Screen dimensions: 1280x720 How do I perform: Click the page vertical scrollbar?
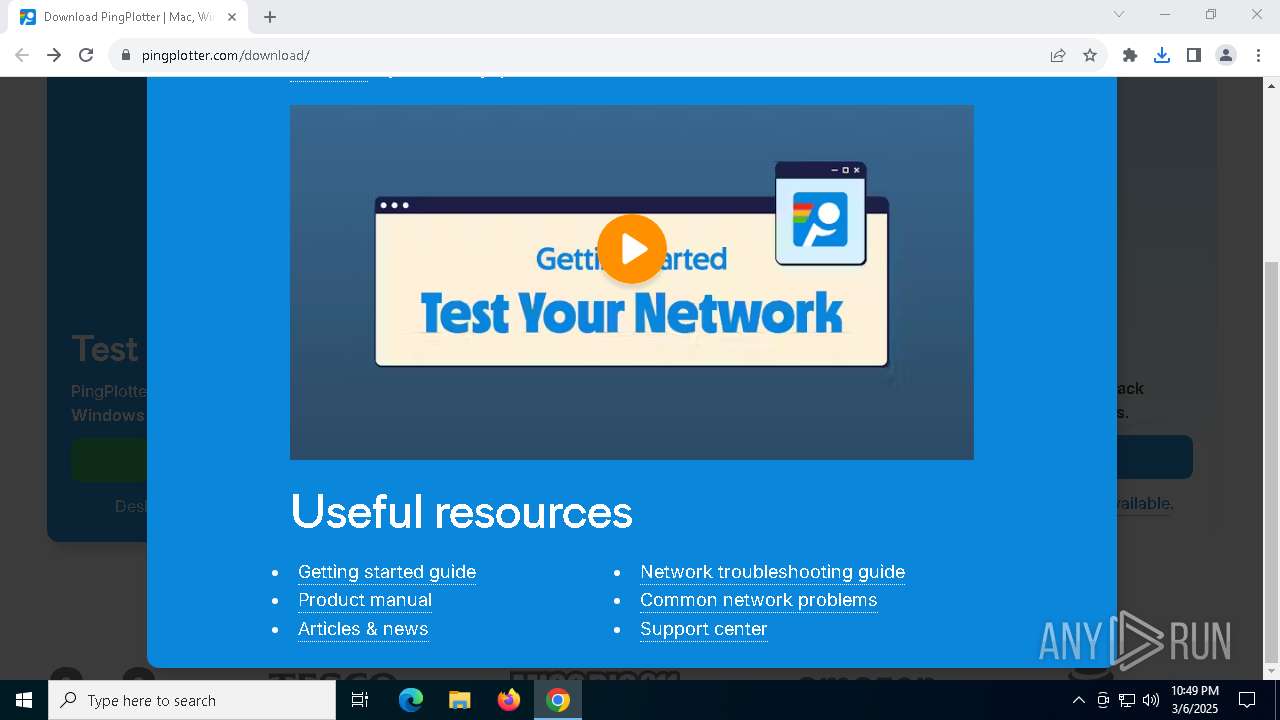coord(1272,460)
